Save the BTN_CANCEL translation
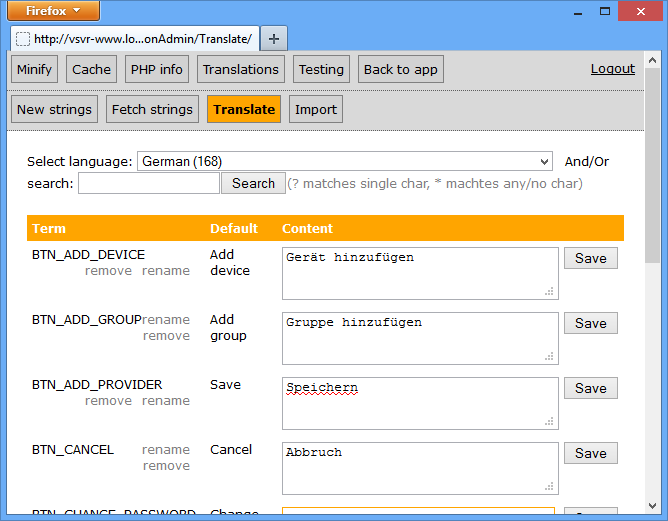 tap(590, 453)
